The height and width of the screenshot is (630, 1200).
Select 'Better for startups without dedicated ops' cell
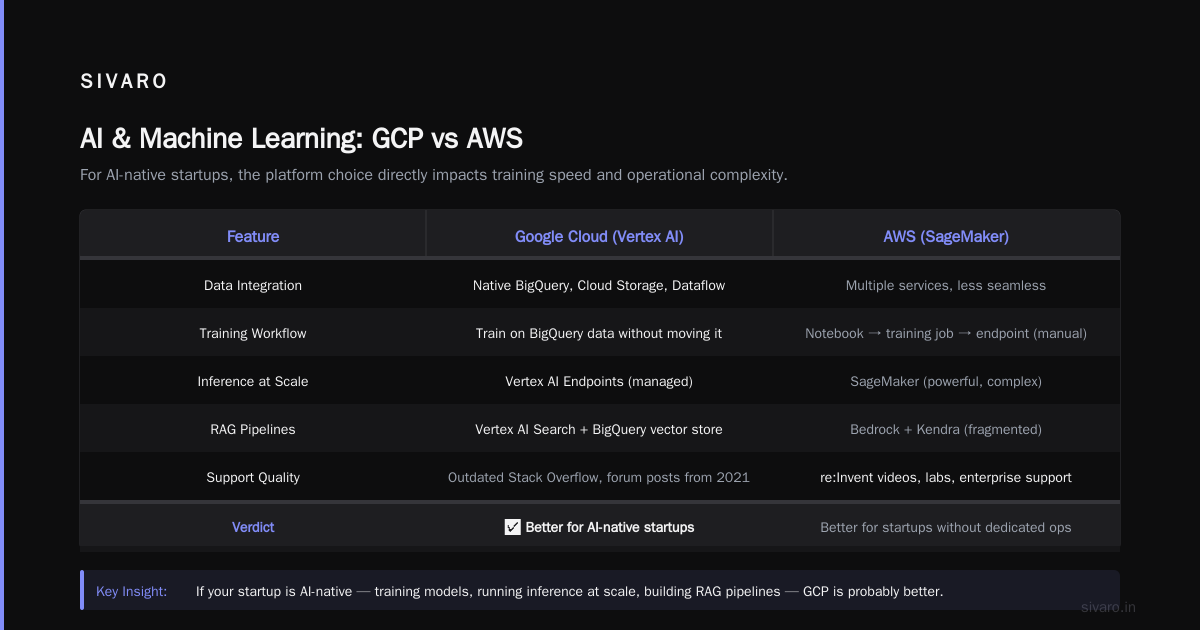pos(946,527)
